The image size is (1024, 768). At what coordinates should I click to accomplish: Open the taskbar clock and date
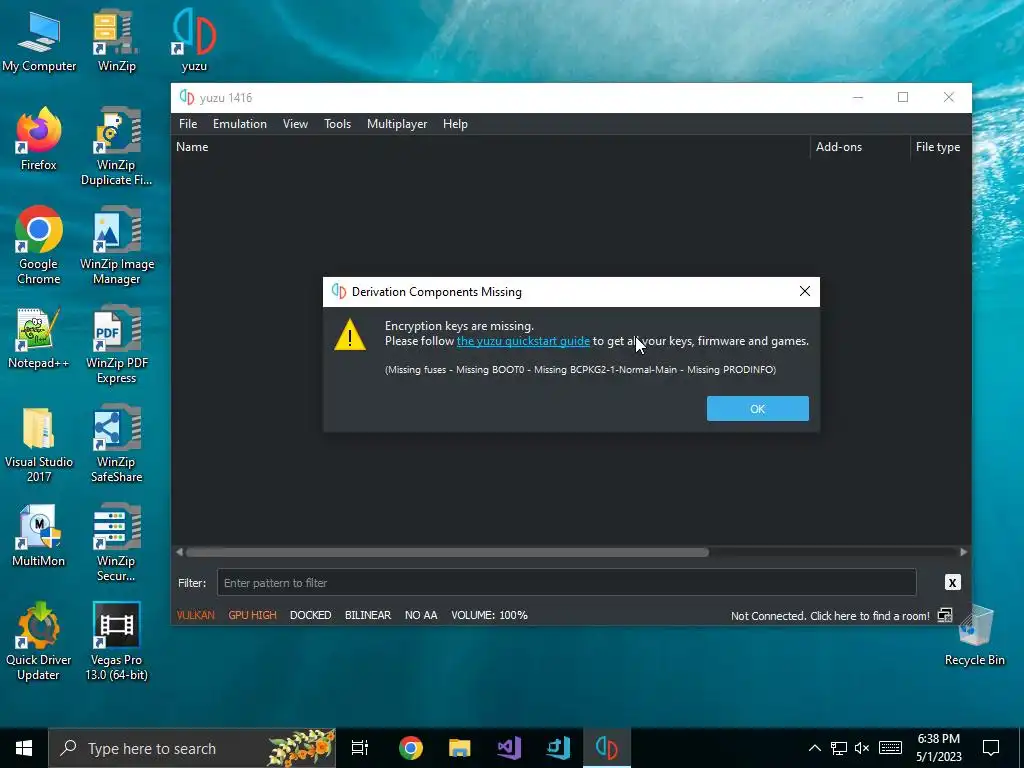click(x=938, y=748)
